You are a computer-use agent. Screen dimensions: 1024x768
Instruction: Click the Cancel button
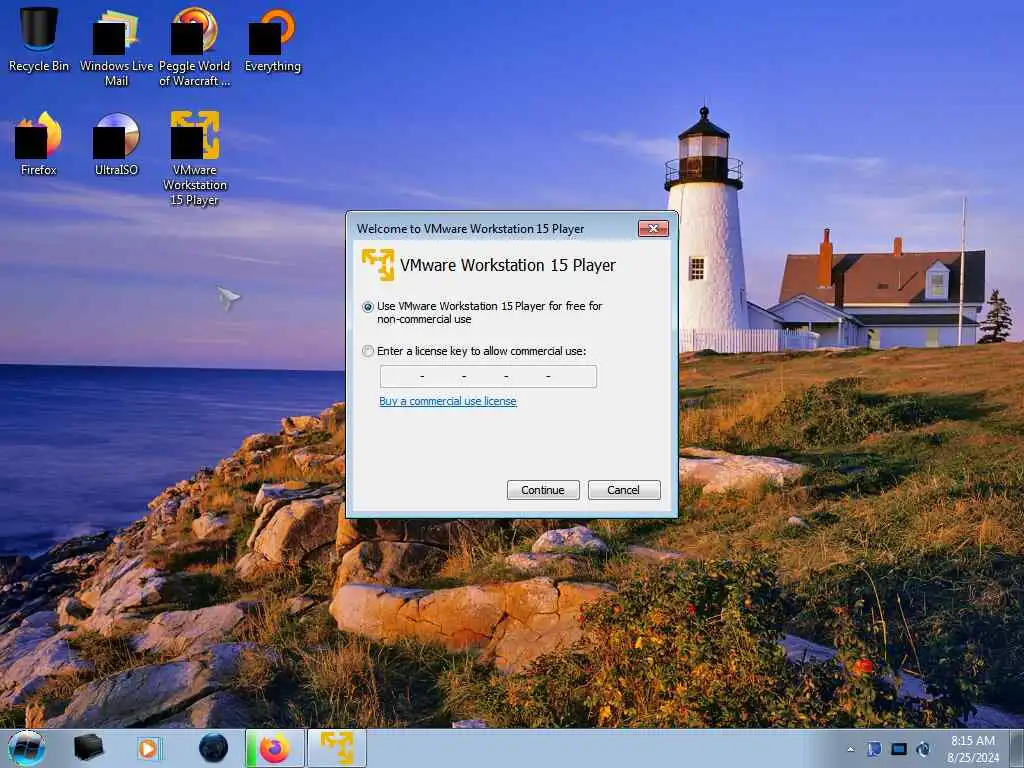(x=624, y=490)
